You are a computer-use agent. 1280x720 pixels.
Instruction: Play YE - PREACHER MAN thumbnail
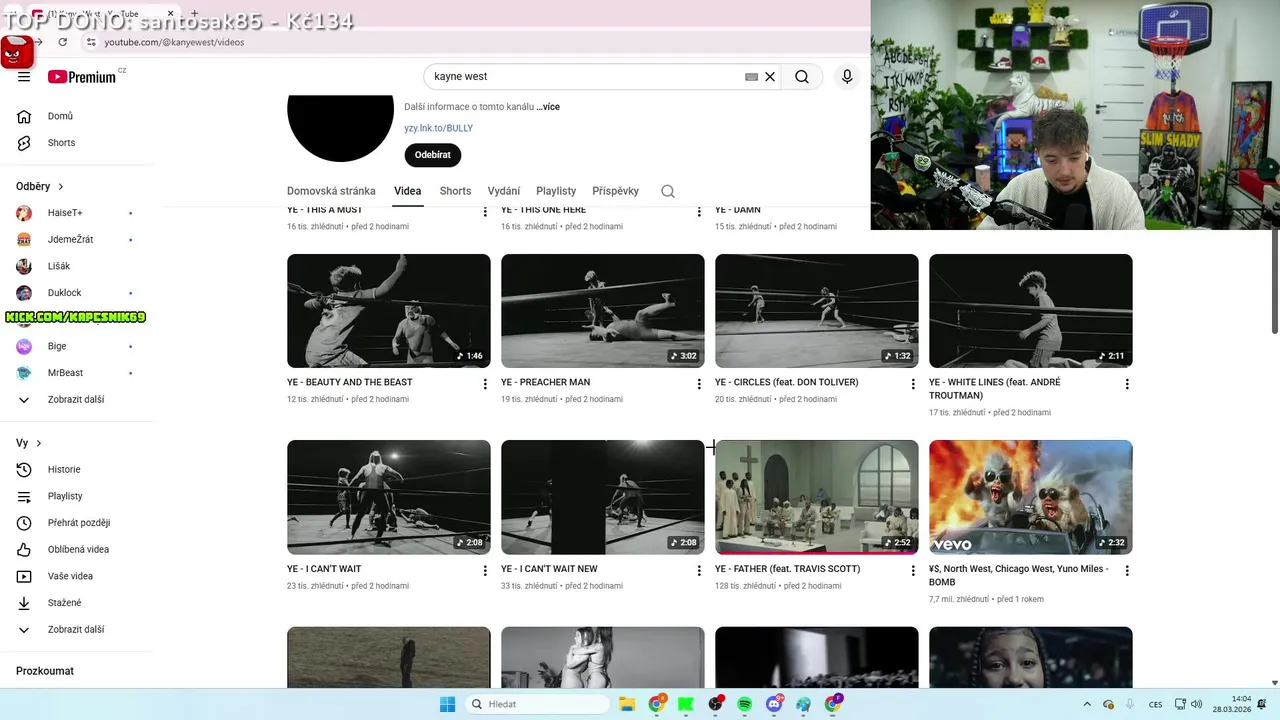click(603, 311)
